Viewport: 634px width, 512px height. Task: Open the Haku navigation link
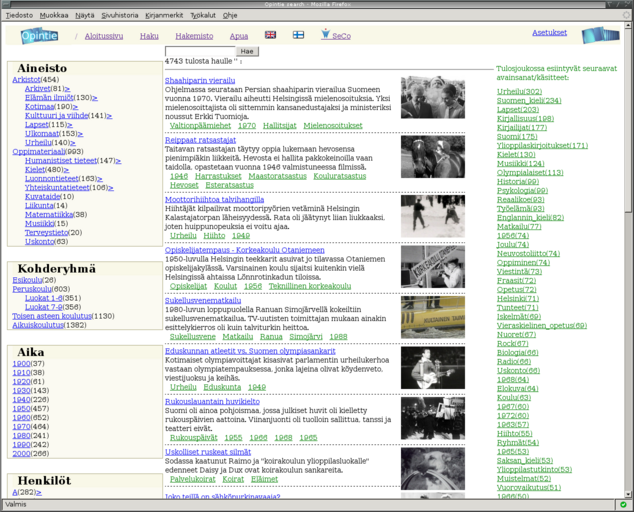(x=149, y=36)
